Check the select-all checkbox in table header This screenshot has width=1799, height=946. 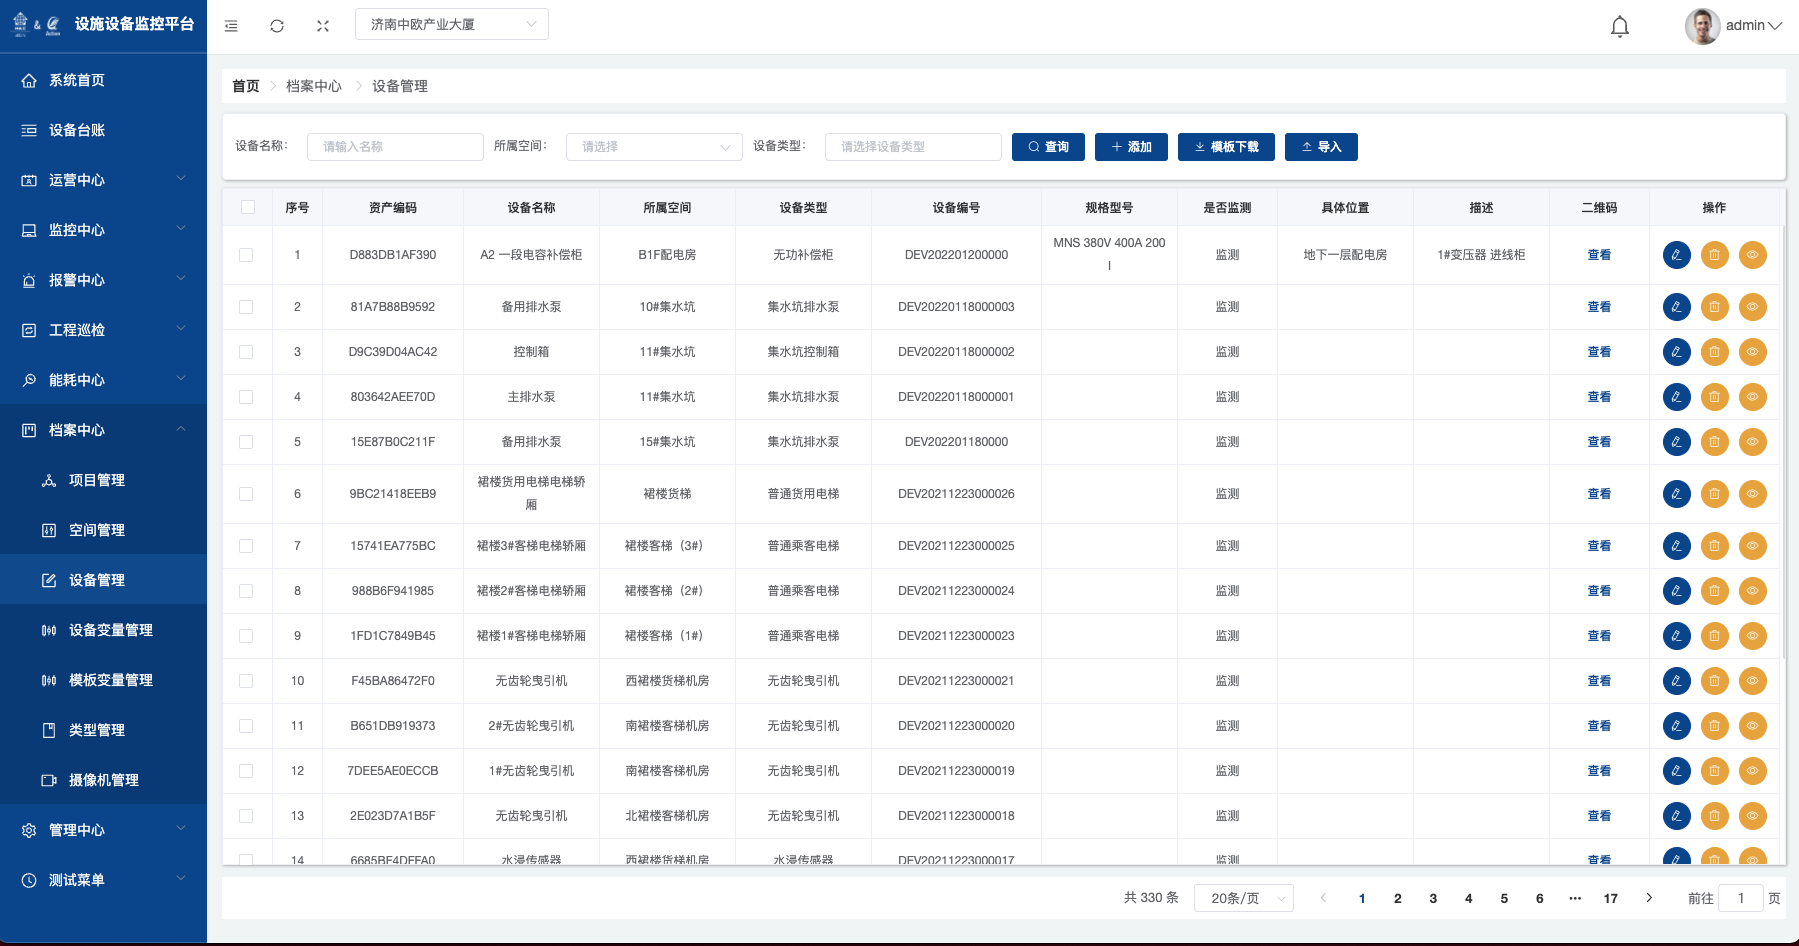click(247, 207)
